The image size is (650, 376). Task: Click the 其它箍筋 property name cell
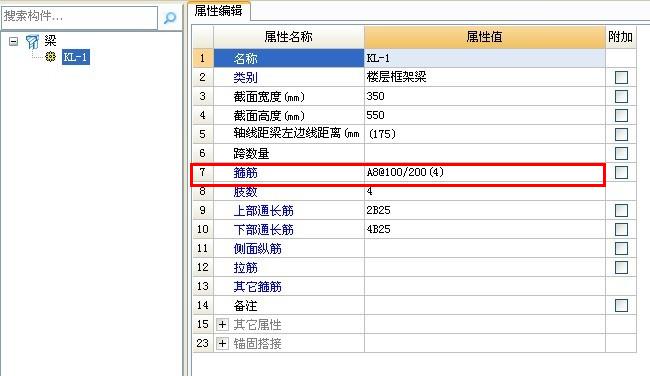click(x=289, y=286)
